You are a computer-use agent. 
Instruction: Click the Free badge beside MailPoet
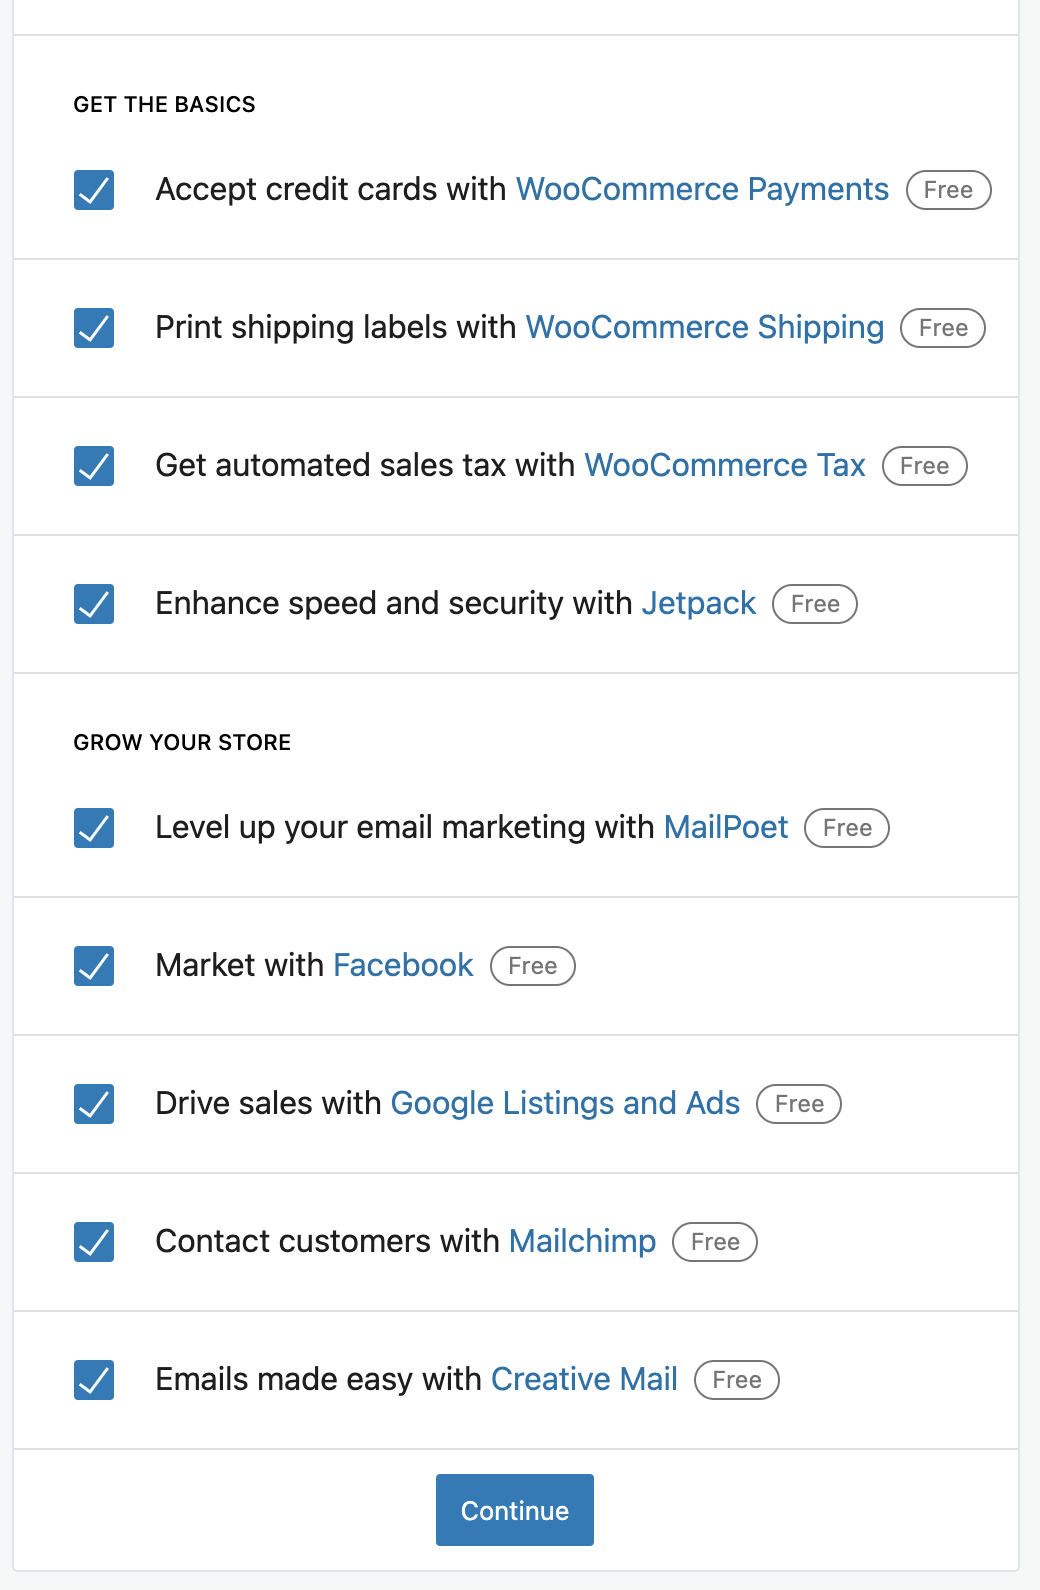(x=847, y=828)
